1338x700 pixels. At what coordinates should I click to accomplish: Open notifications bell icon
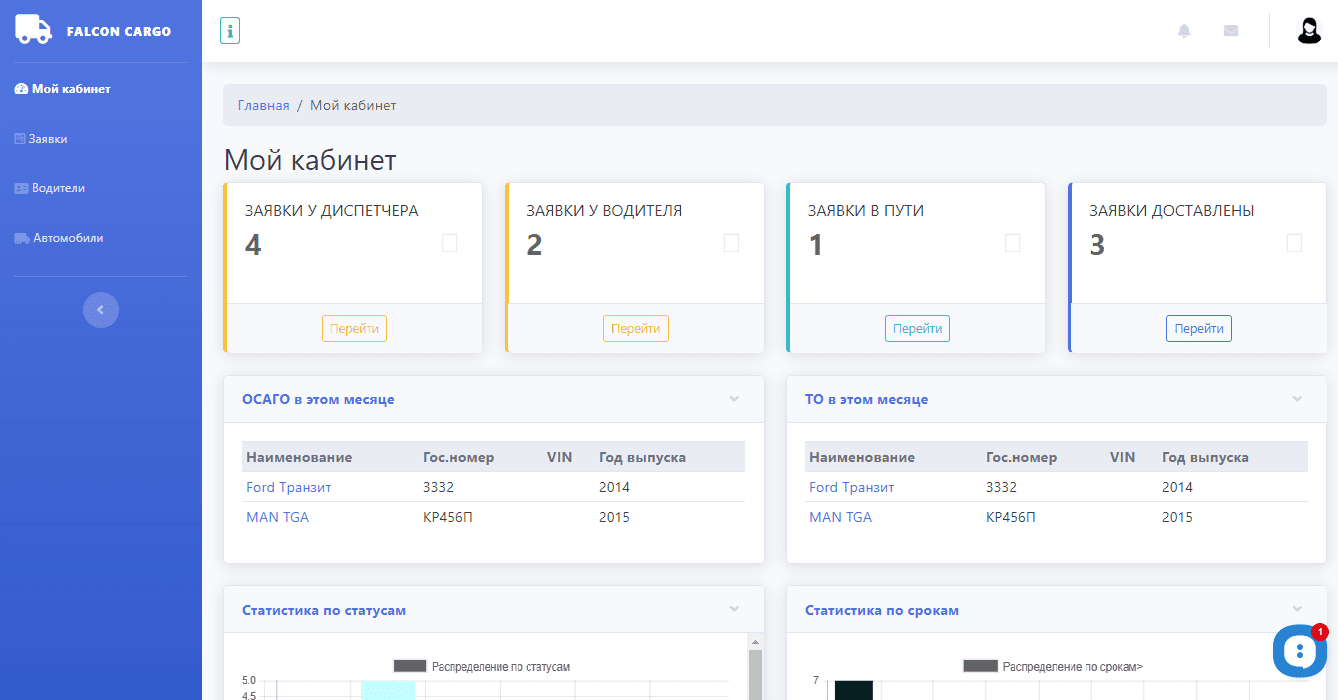click(x=1184, y=31)
